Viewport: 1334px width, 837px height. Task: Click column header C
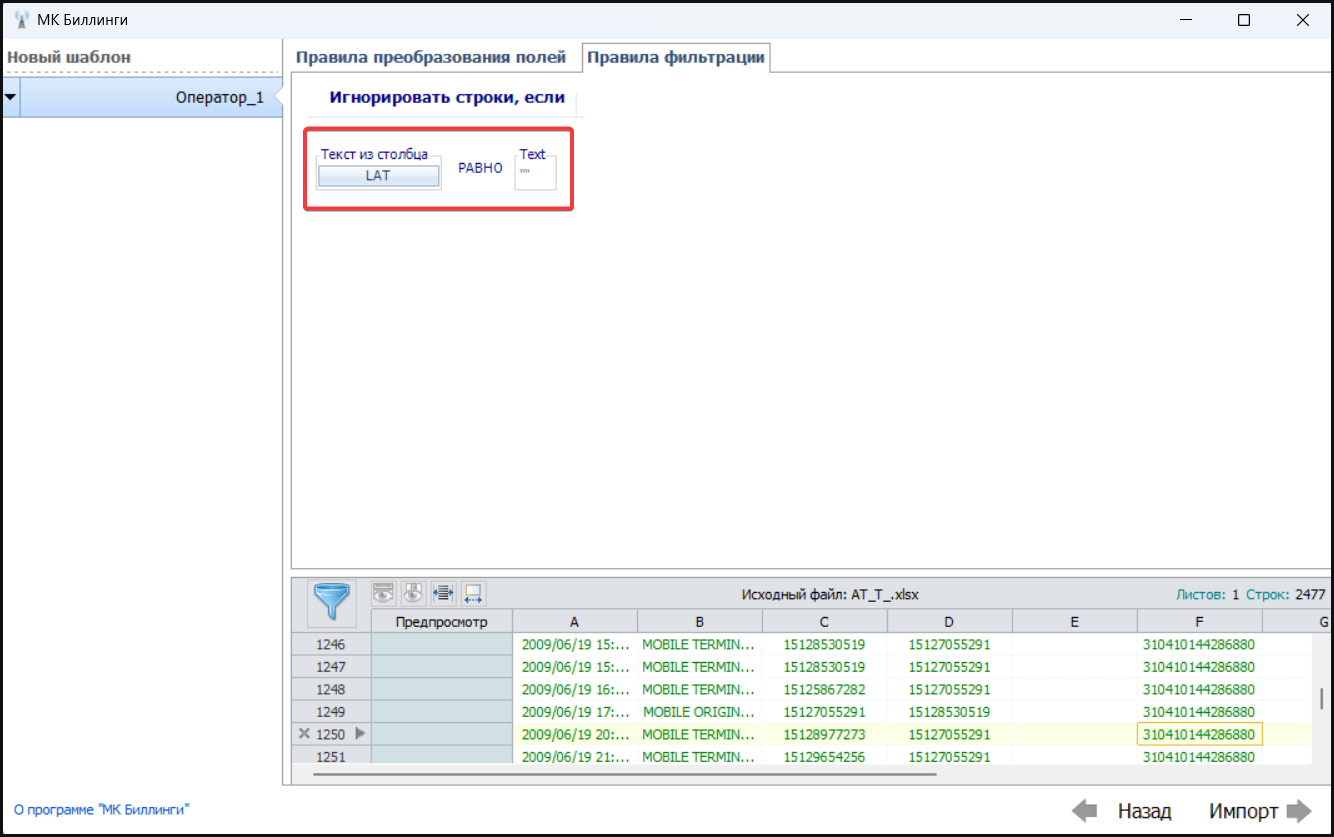pos(825,622)
